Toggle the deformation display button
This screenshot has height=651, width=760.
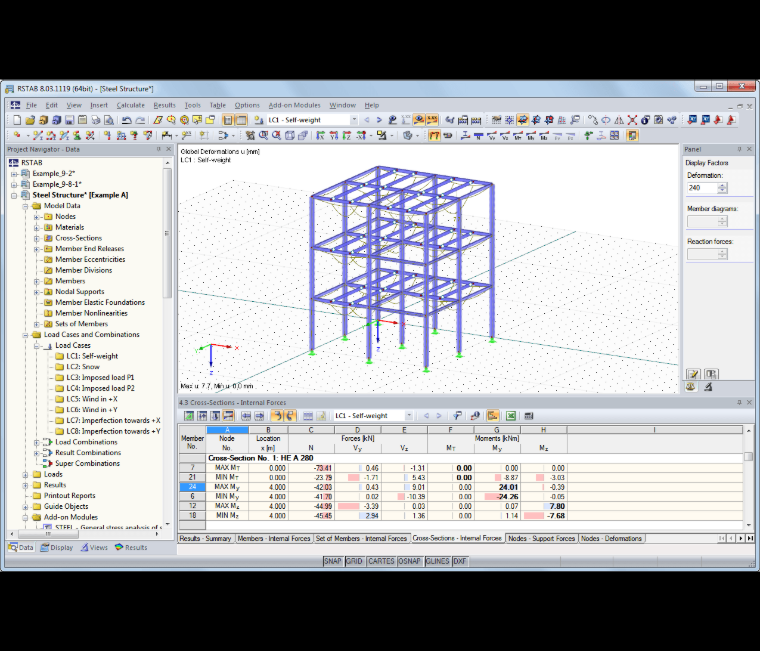click(434, 136)
